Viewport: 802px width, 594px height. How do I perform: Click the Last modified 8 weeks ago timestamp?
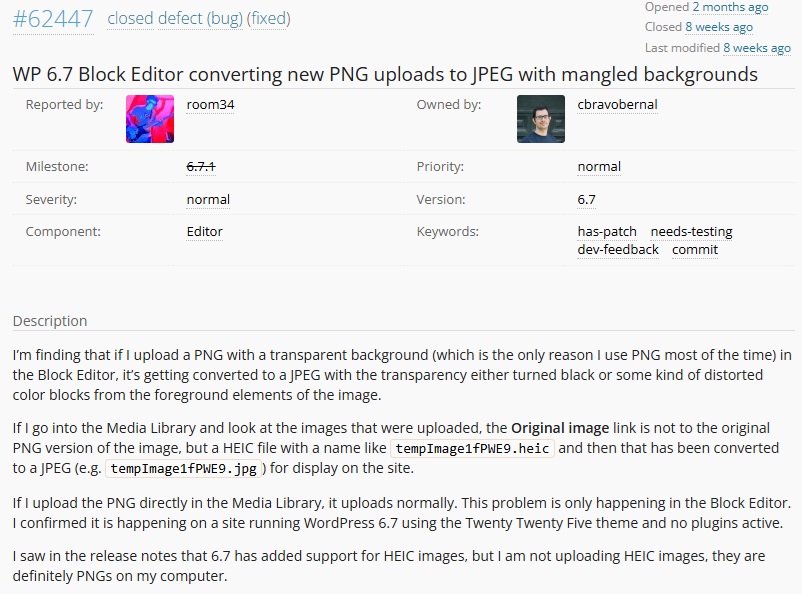pos(757,47)
